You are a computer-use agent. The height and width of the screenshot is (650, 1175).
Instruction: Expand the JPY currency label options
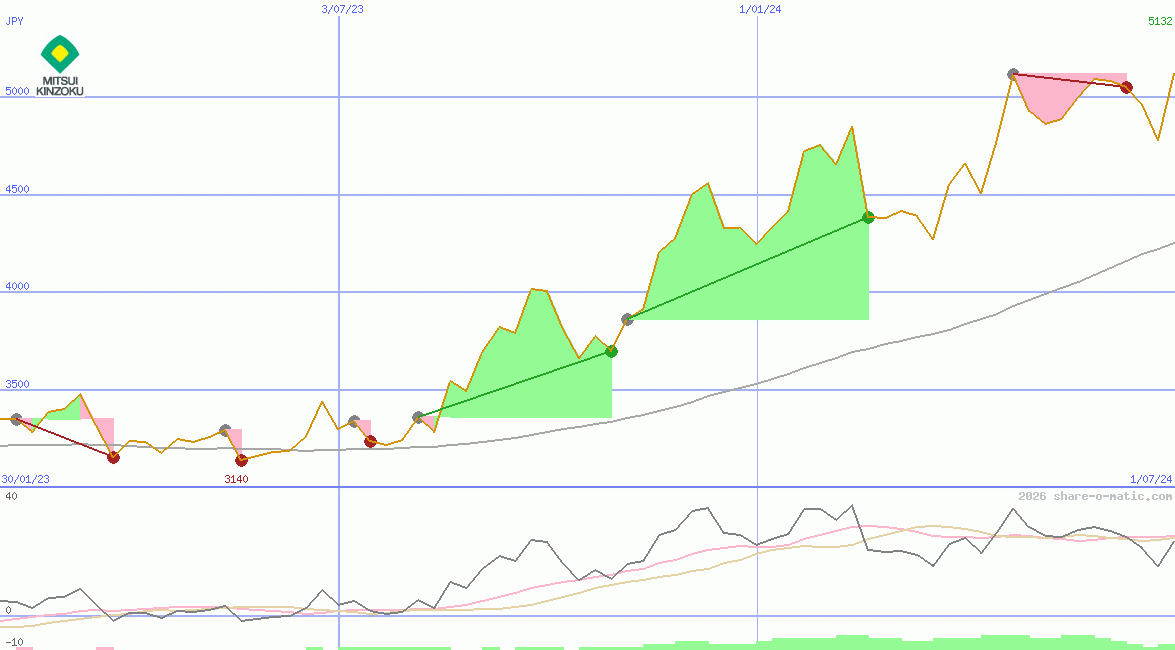coord(14,21)
